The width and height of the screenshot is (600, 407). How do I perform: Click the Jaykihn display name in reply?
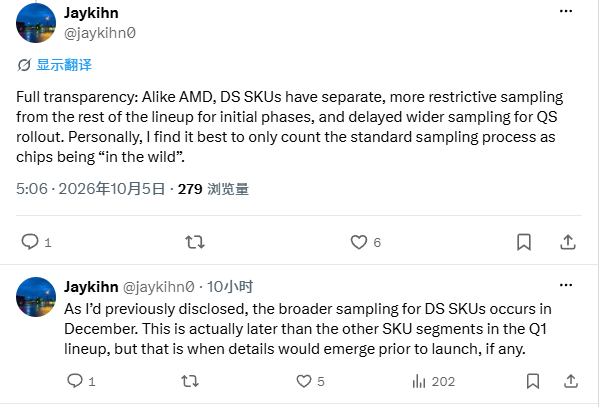[x=91, y=287]
